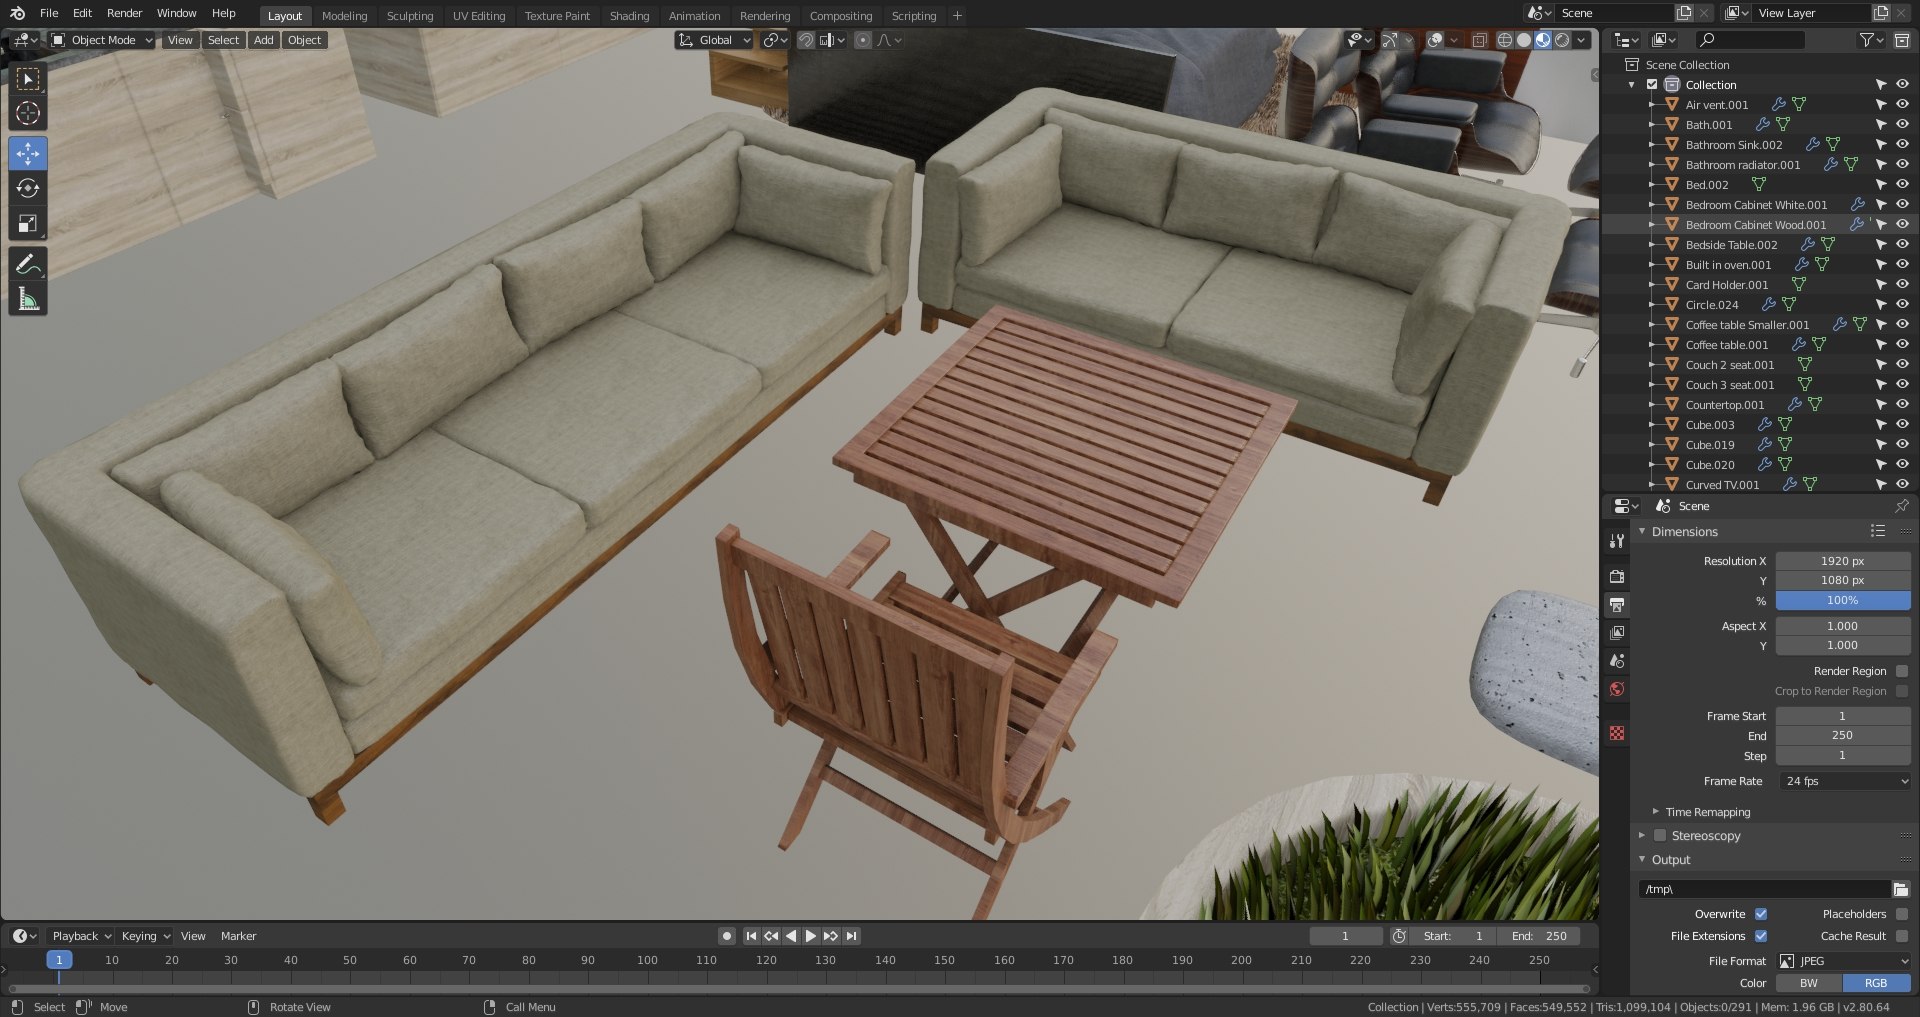Open Output properties tab

1616,605
